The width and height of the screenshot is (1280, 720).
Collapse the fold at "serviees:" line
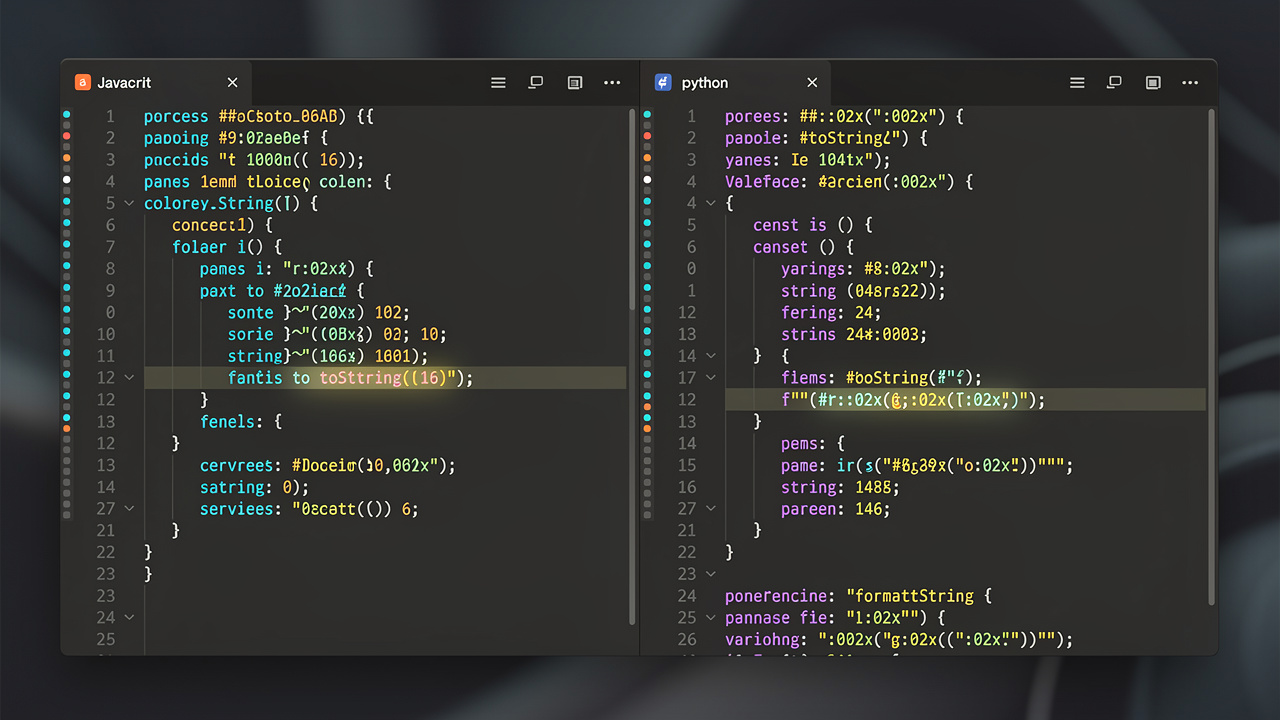coord(128,509)
